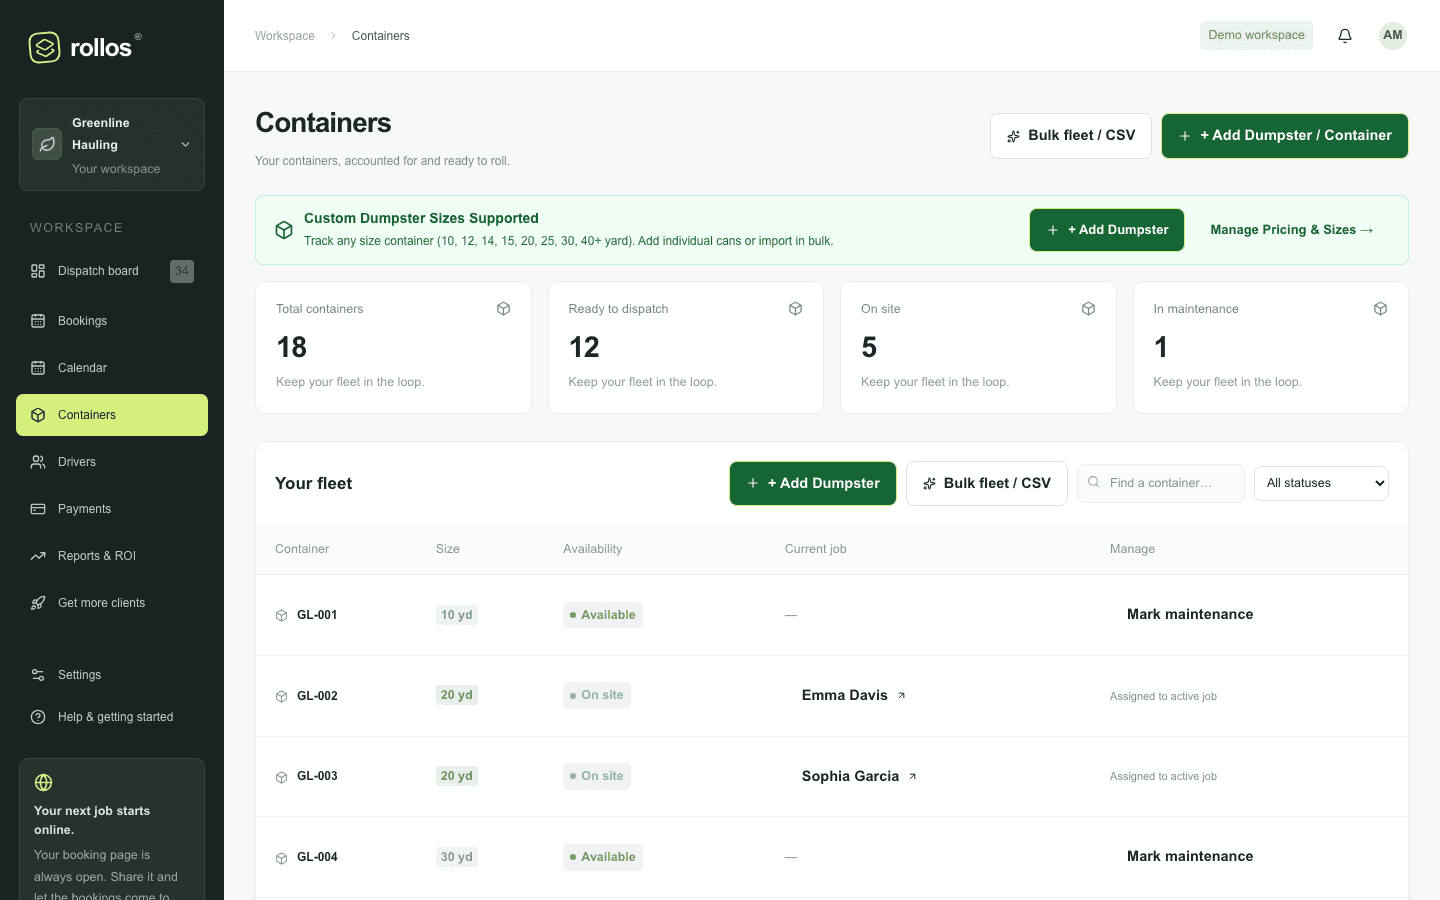
Task: Click the Availability column header
Action: [x=592, y=550]
